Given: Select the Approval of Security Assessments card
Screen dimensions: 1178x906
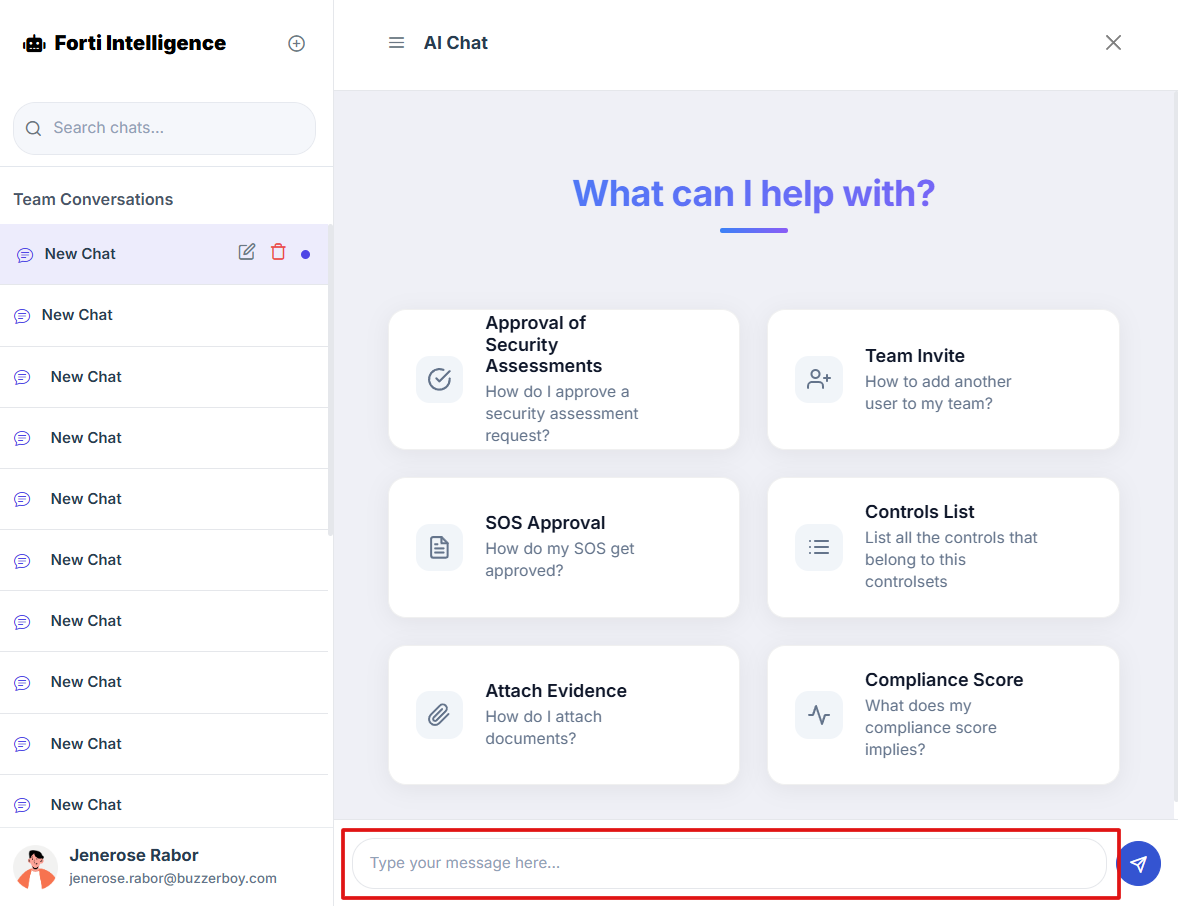Looking at the screenshot, I should click(564, 379).
